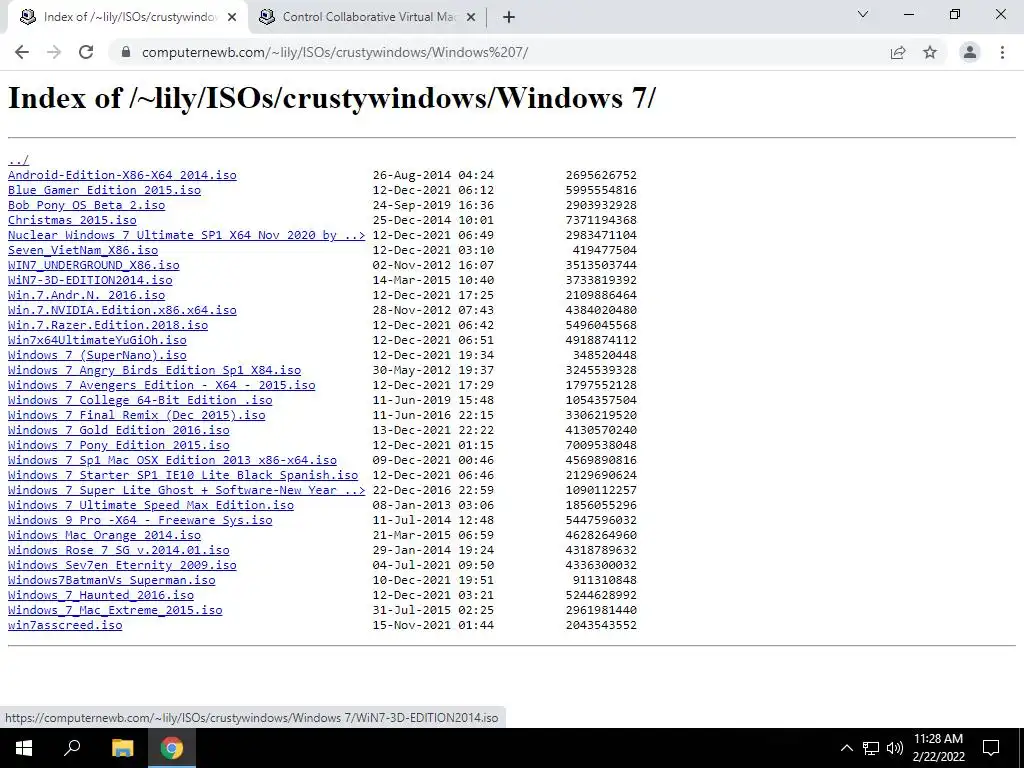Launch File Explorer from the taskbar
This screenshot has width=1024, height=768.
tap(122, 748)
